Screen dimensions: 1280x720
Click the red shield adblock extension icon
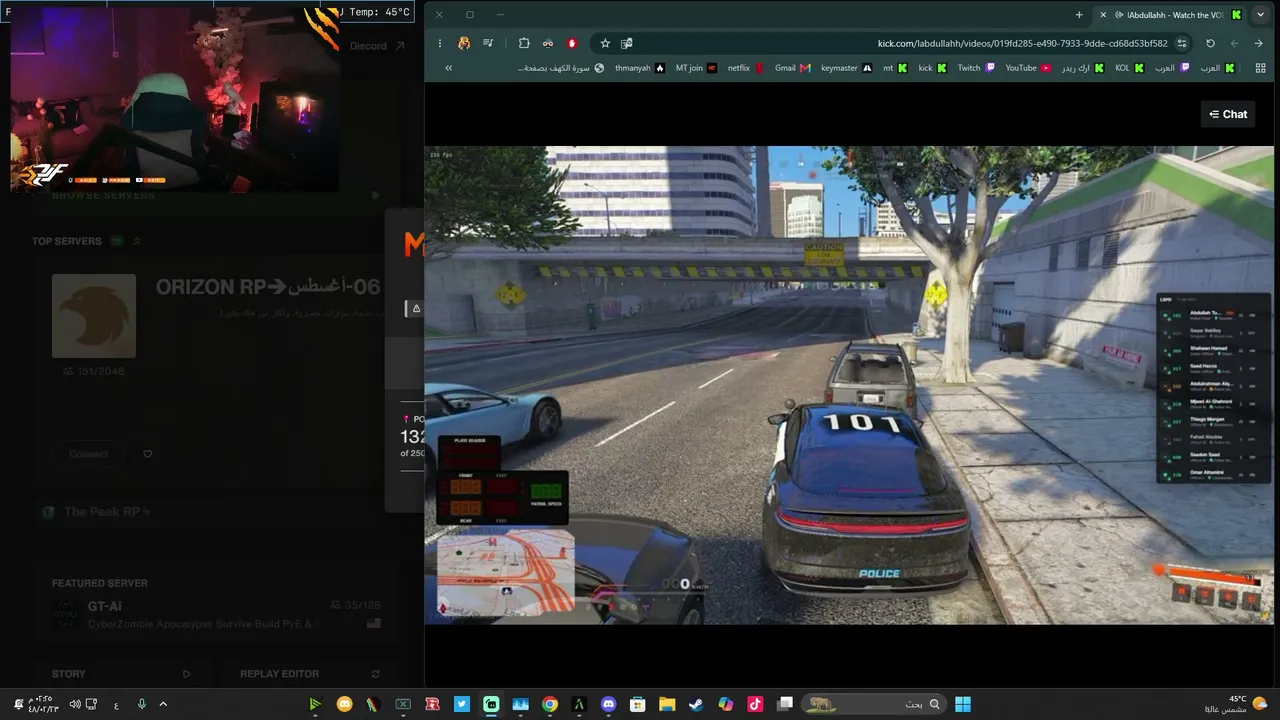(572, 43)
